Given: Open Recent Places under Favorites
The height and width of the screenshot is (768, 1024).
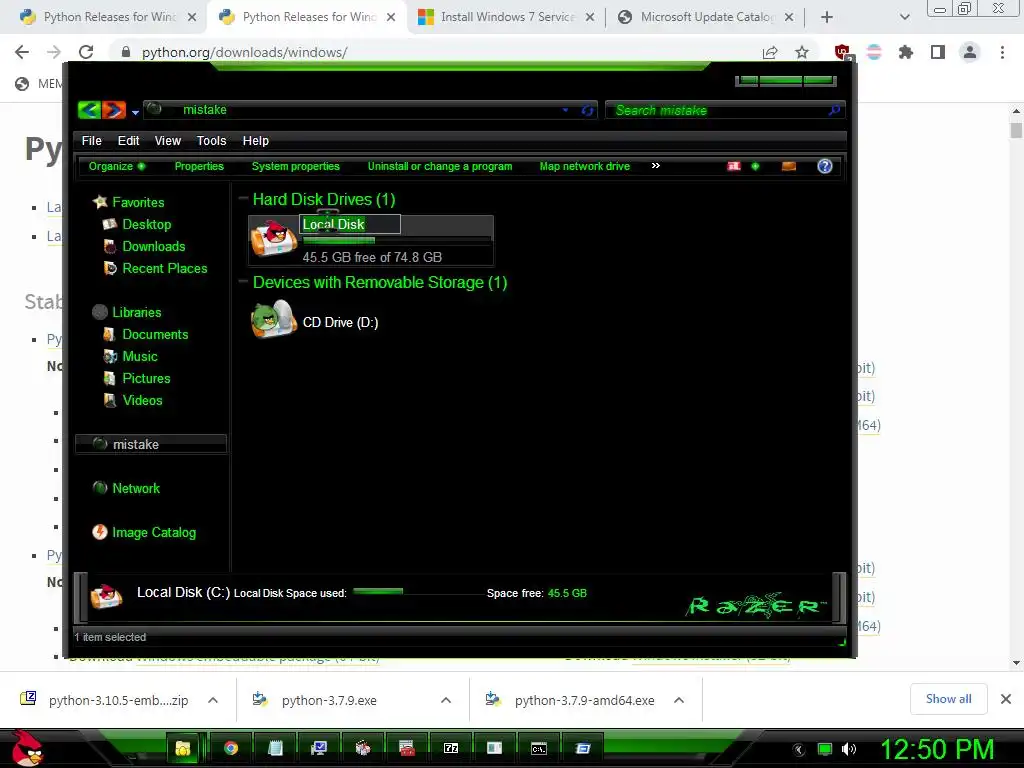Looking at the screenshot, I should (x=165, y=268).
